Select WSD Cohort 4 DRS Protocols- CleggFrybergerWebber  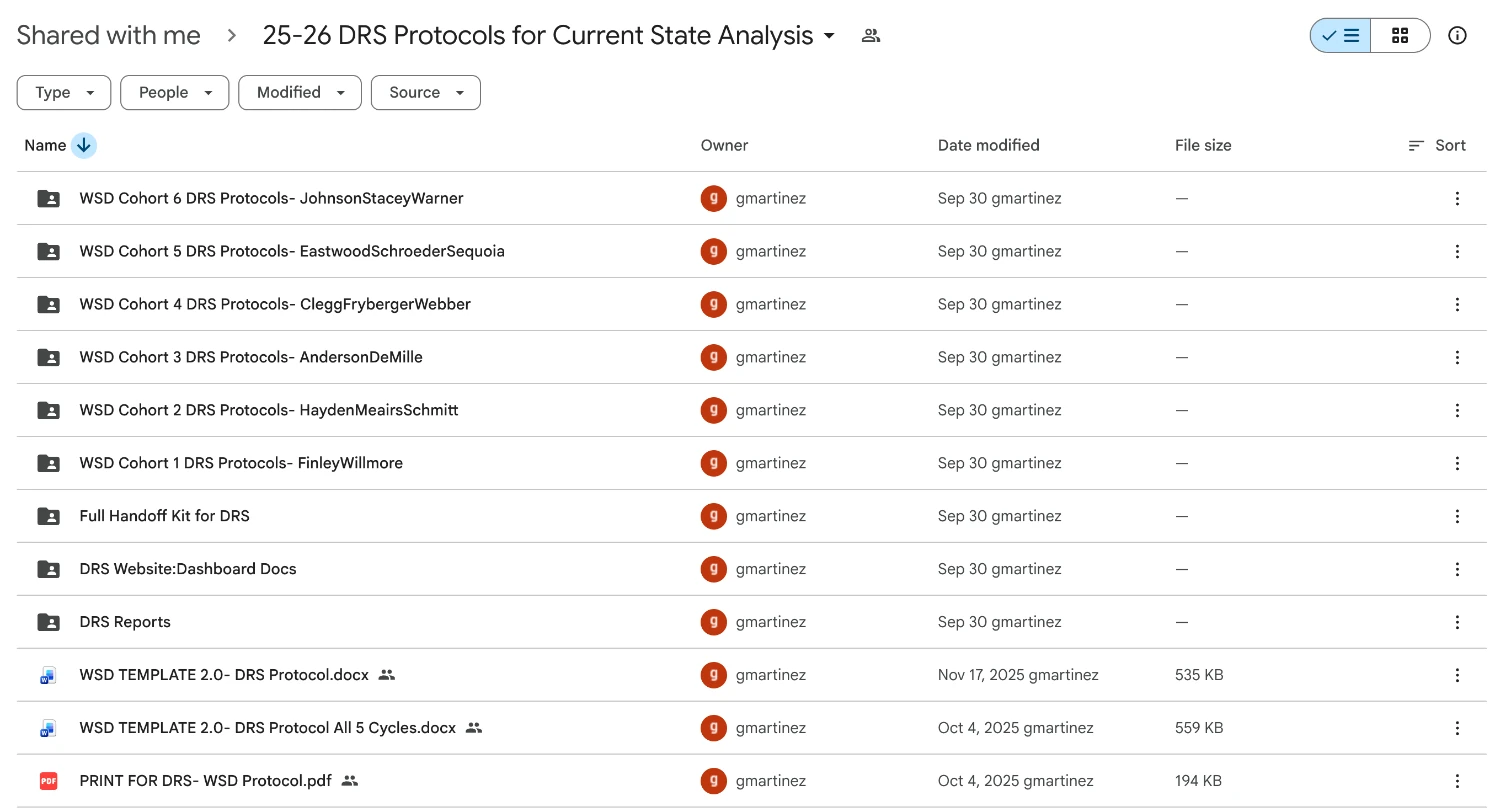click(275, 304)
